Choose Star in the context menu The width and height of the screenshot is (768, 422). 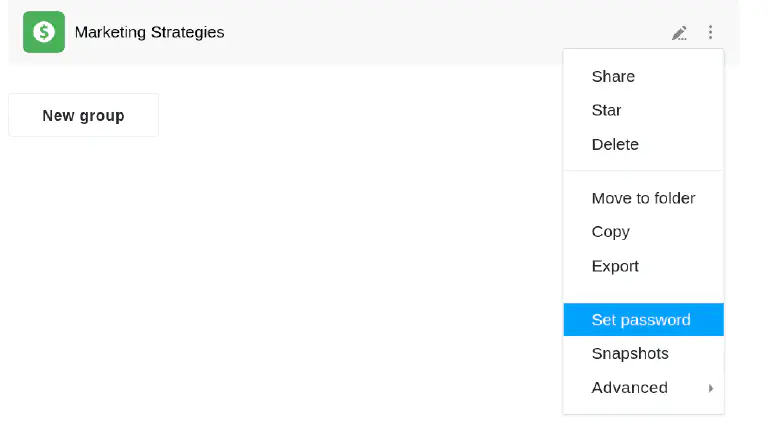606,111
